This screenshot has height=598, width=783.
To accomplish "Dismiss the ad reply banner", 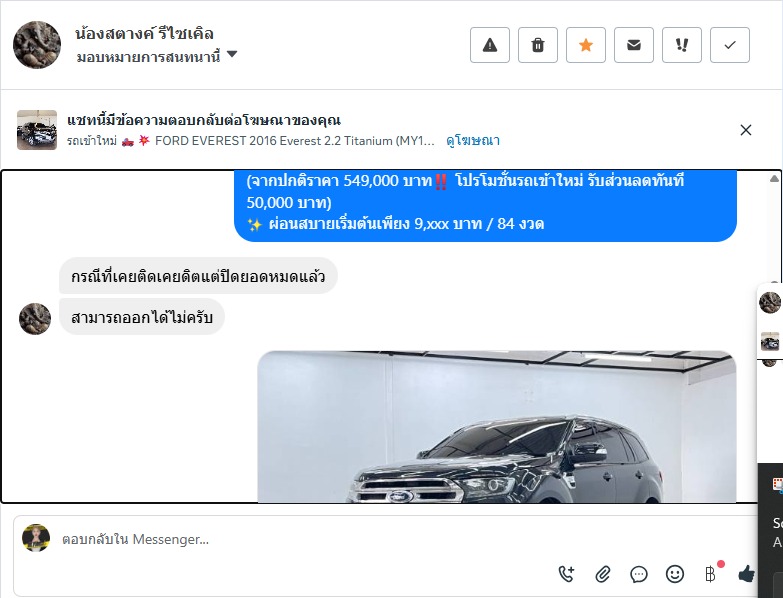I will (746, 130).
